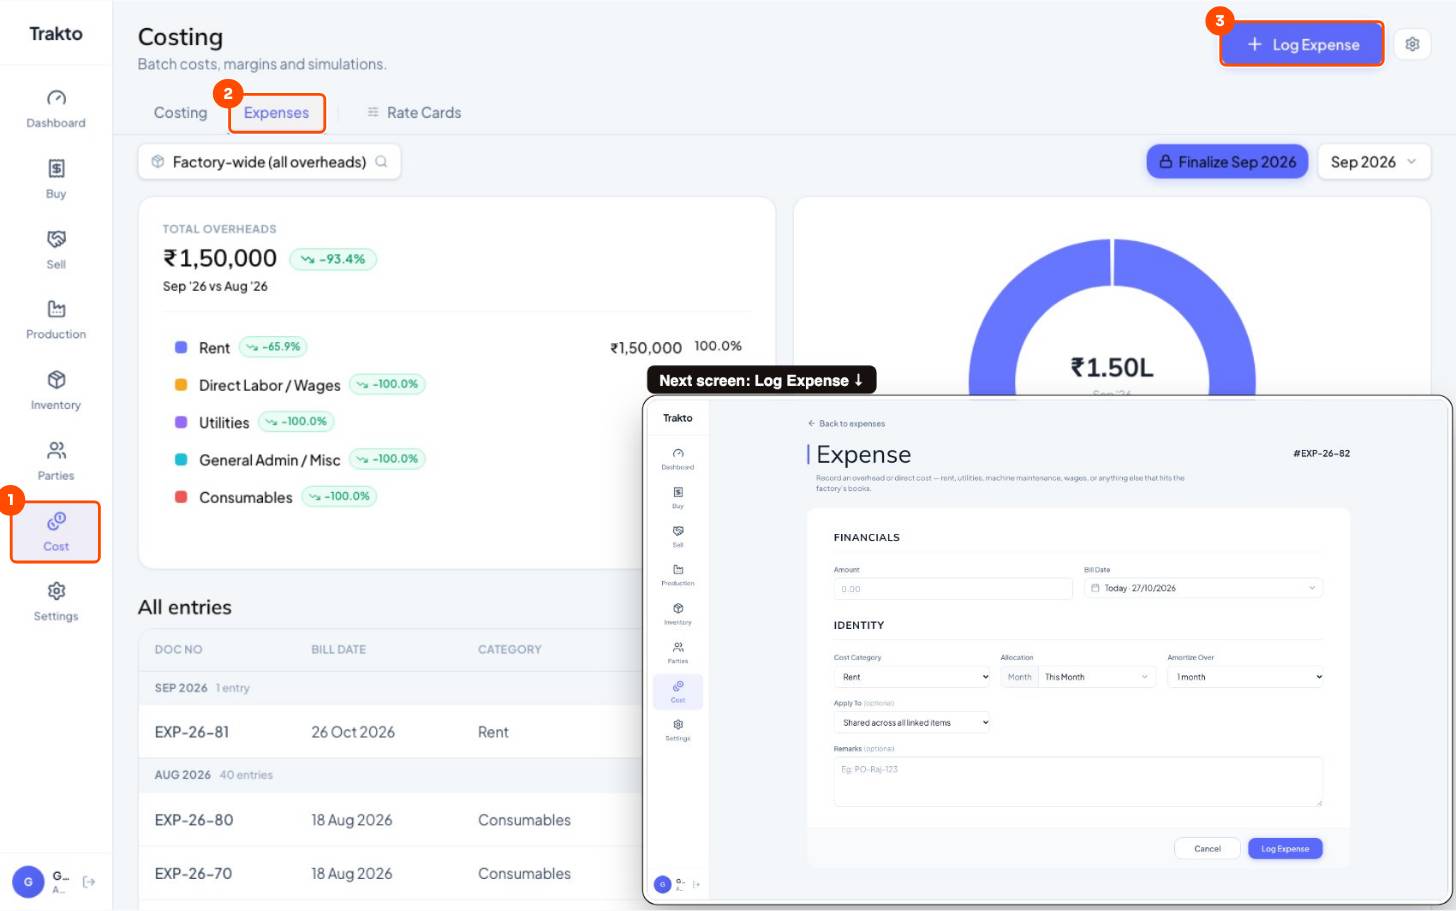Open Dashboard in the main sidebar
This screenshot has width=1456, height=911.
coord(56,109)
